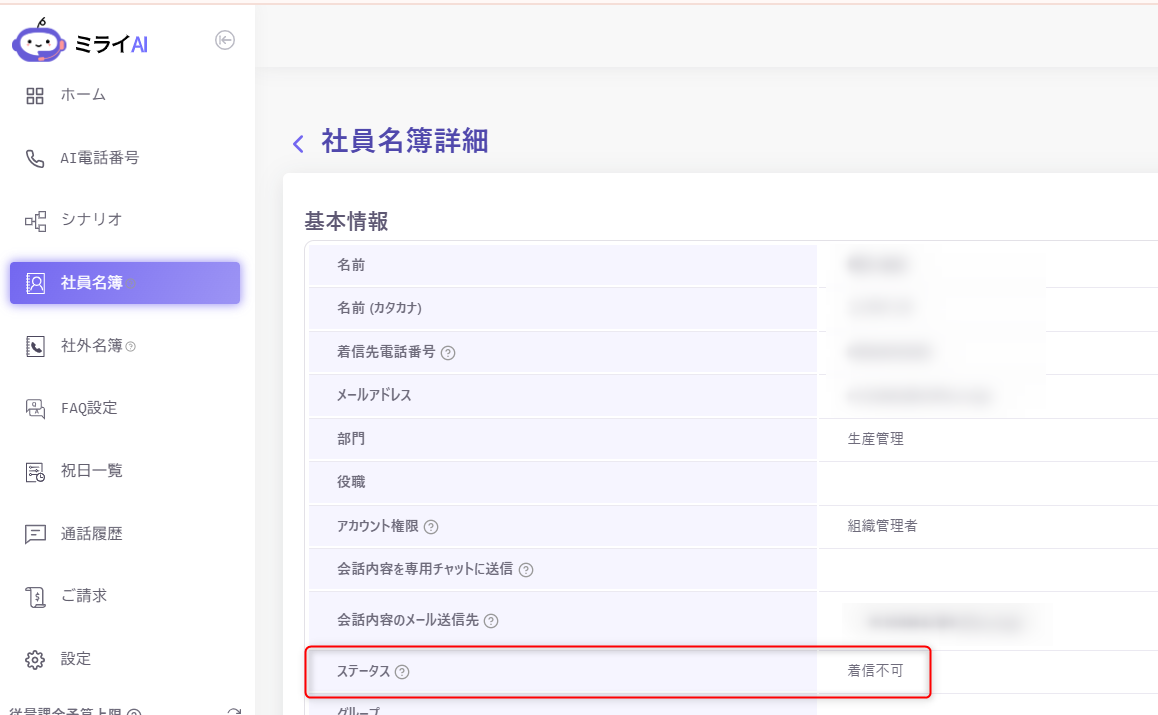Click the back chevron beside 社員名簿詳細
Viewport: 1158px width, 715px height.
tap(298, 144)
